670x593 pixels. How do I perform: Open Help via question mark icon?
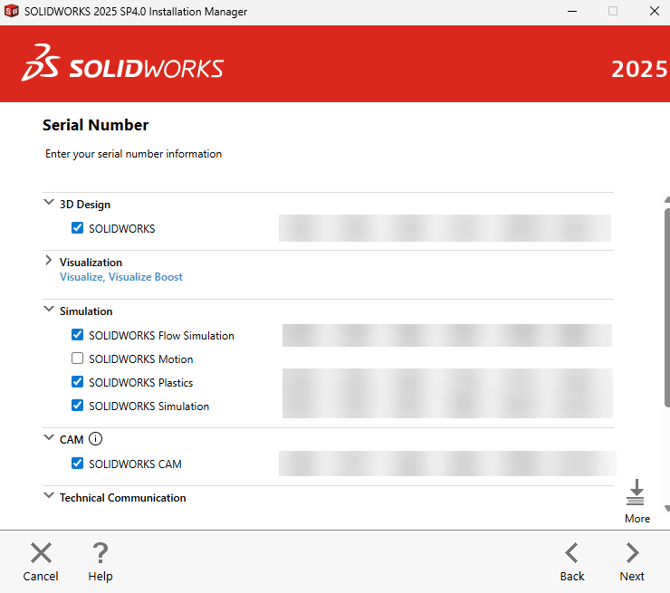(100, 553)
